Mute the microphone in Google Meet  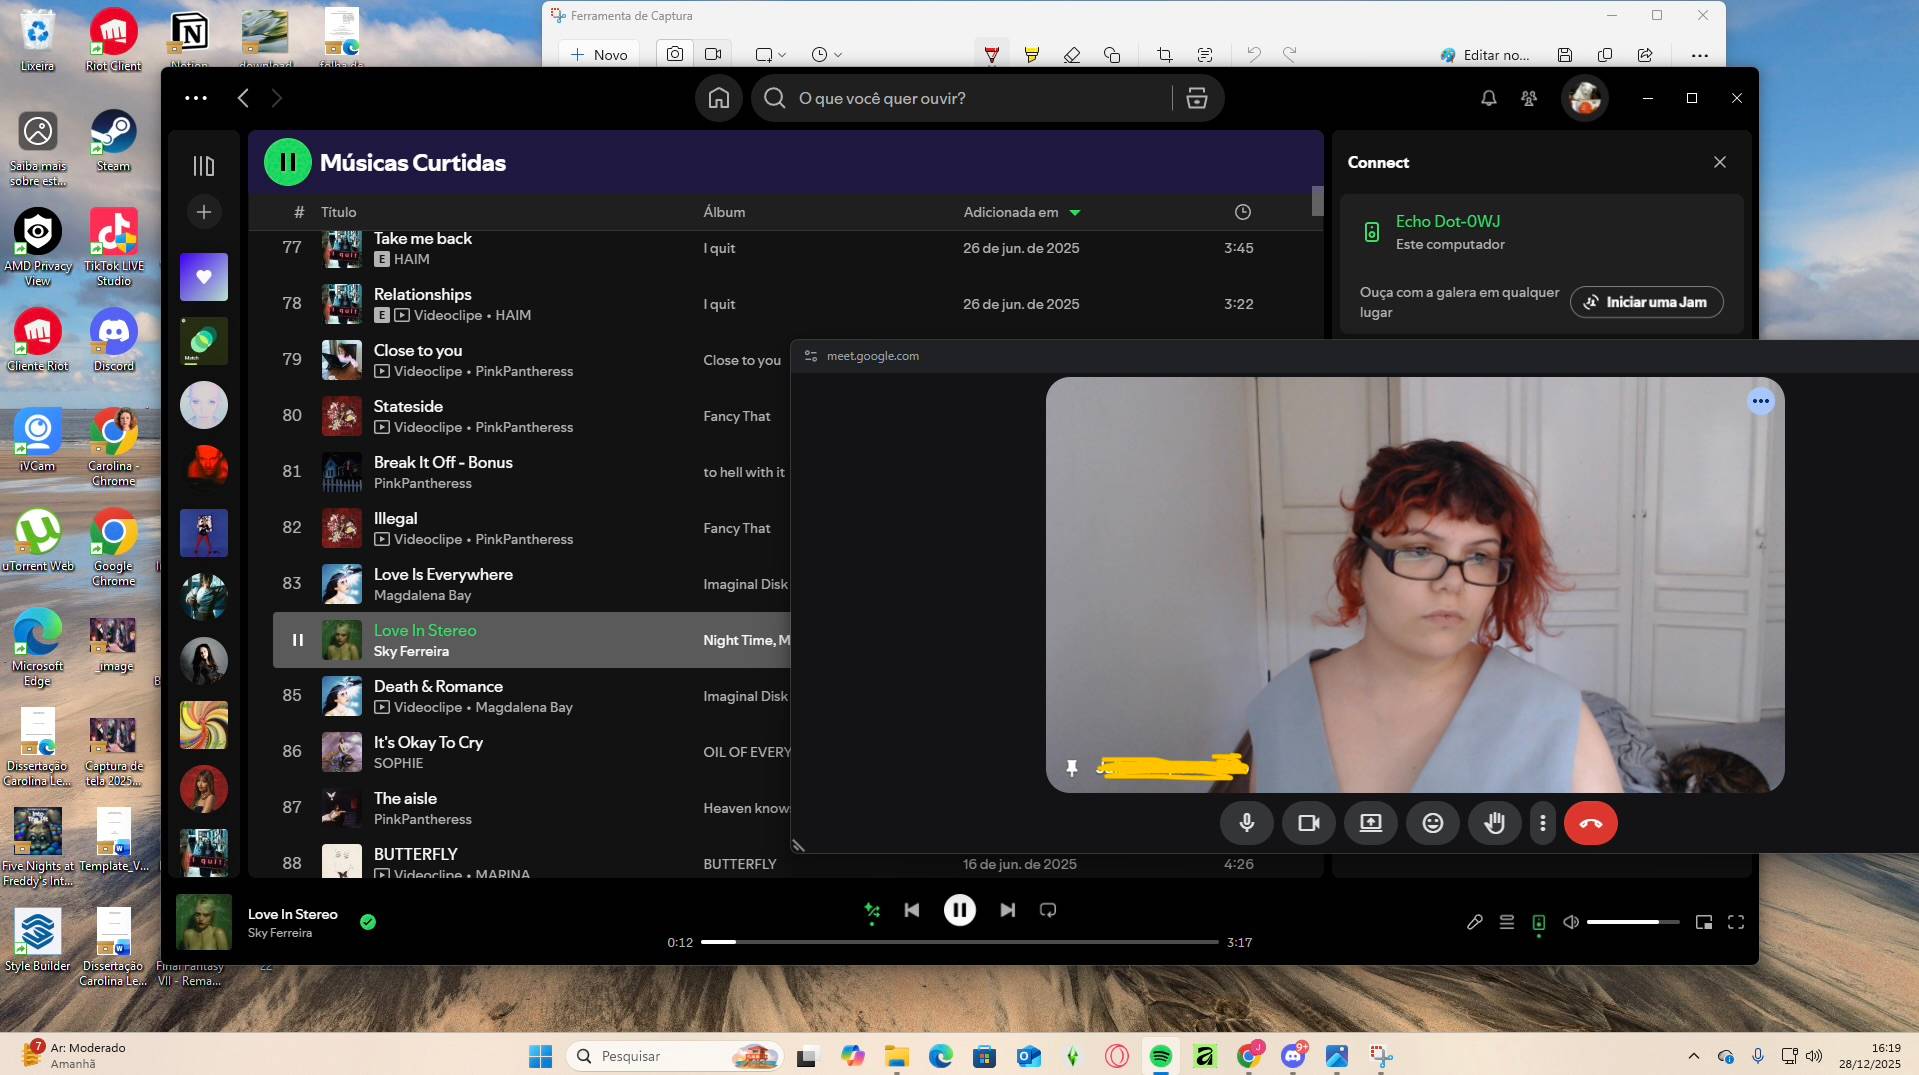(1247, 823)
